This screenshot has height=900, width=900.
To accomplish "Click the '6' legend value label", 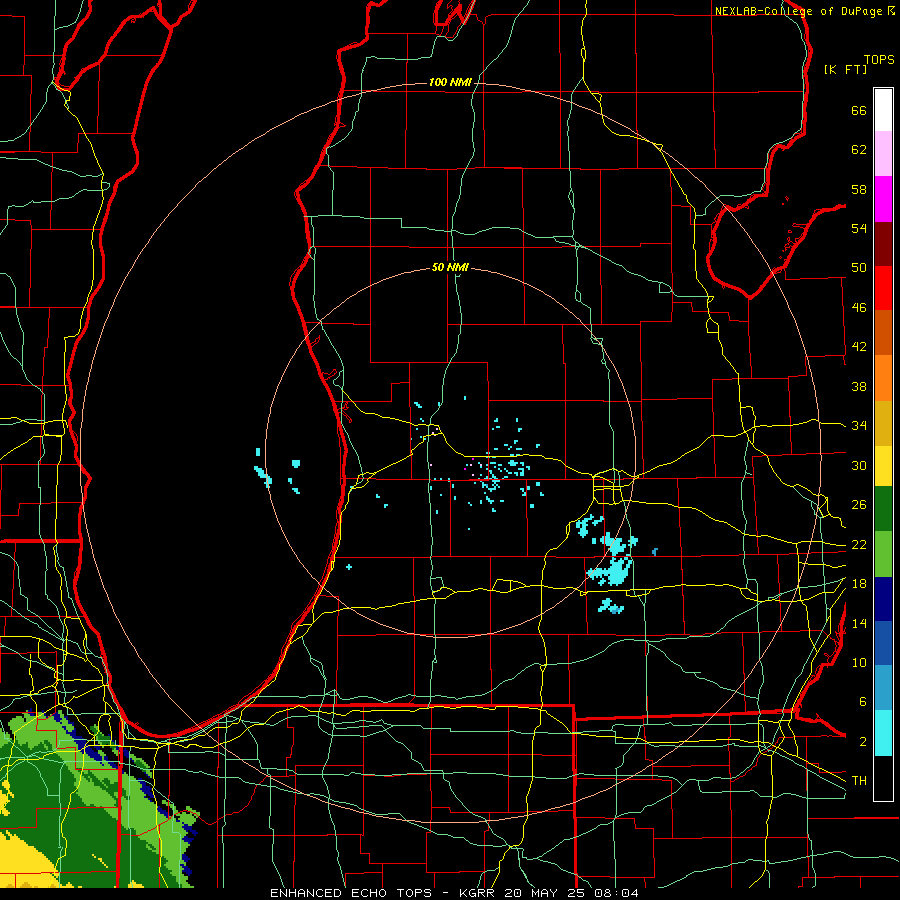I will [x=862, y=702].
